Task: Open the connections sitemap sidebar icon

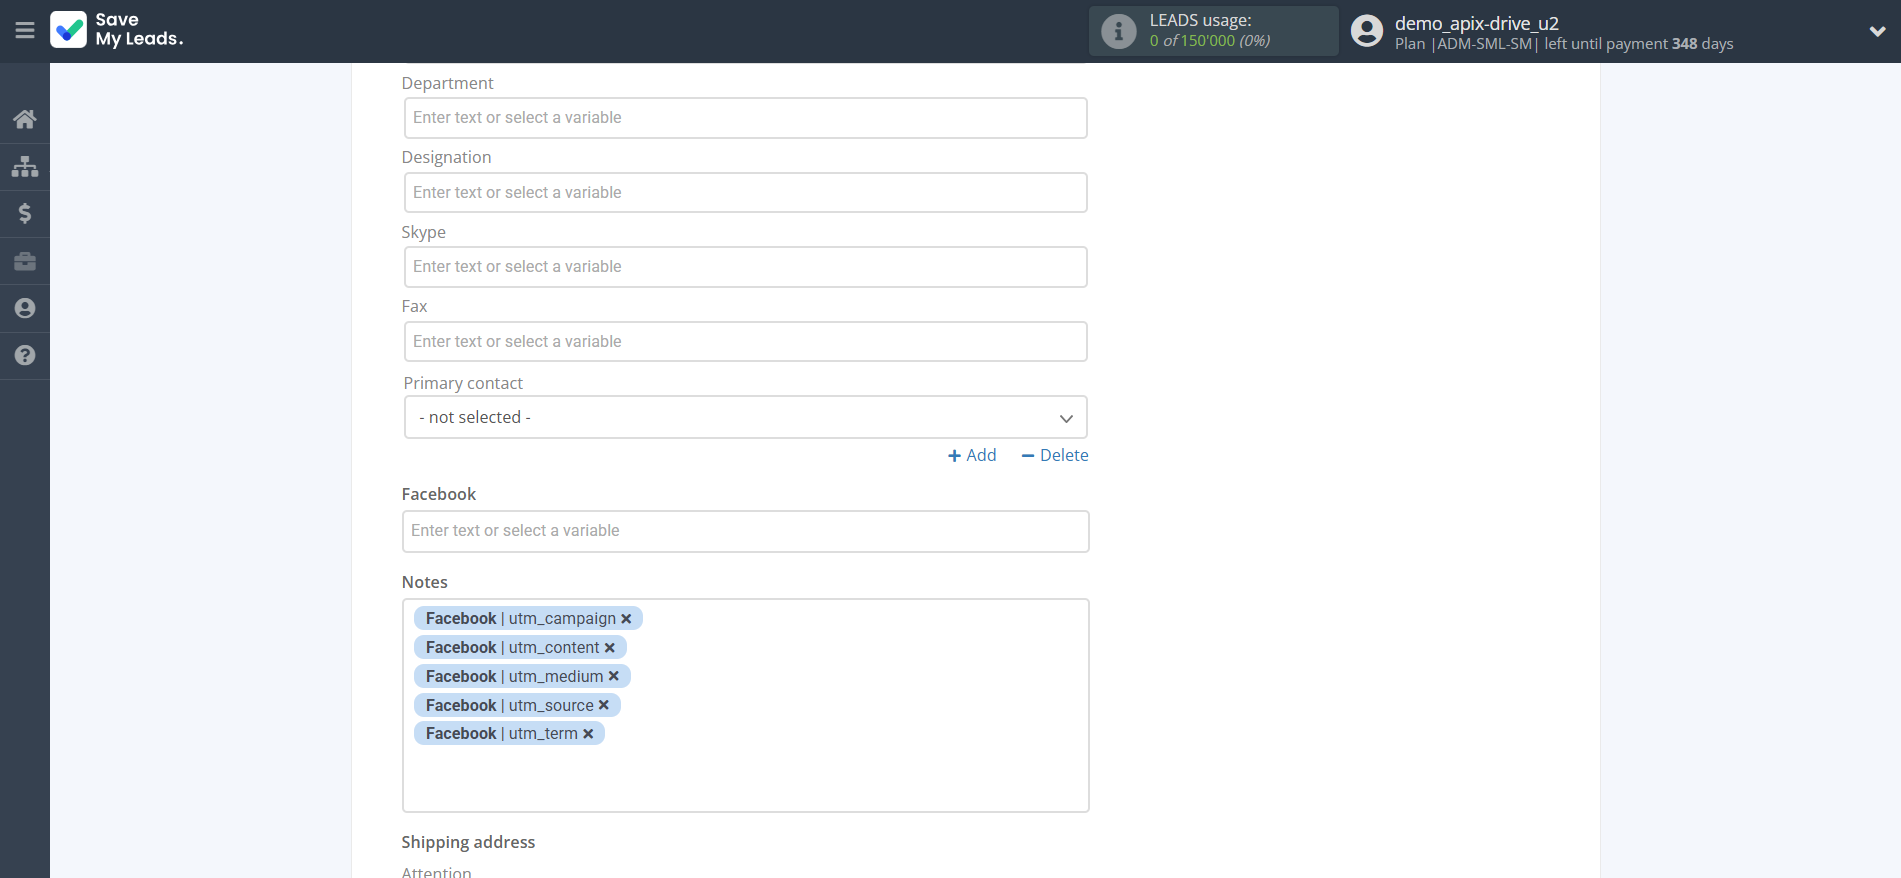Action: [x=25, y=166]
